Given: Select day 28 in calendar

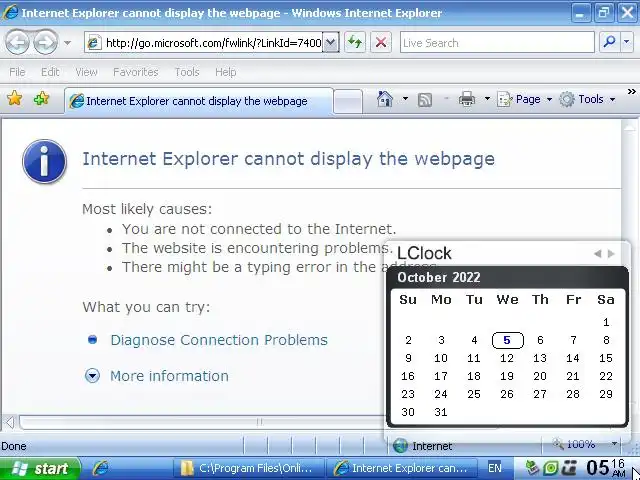Looking at the screenshot, I should coord(573,394).
